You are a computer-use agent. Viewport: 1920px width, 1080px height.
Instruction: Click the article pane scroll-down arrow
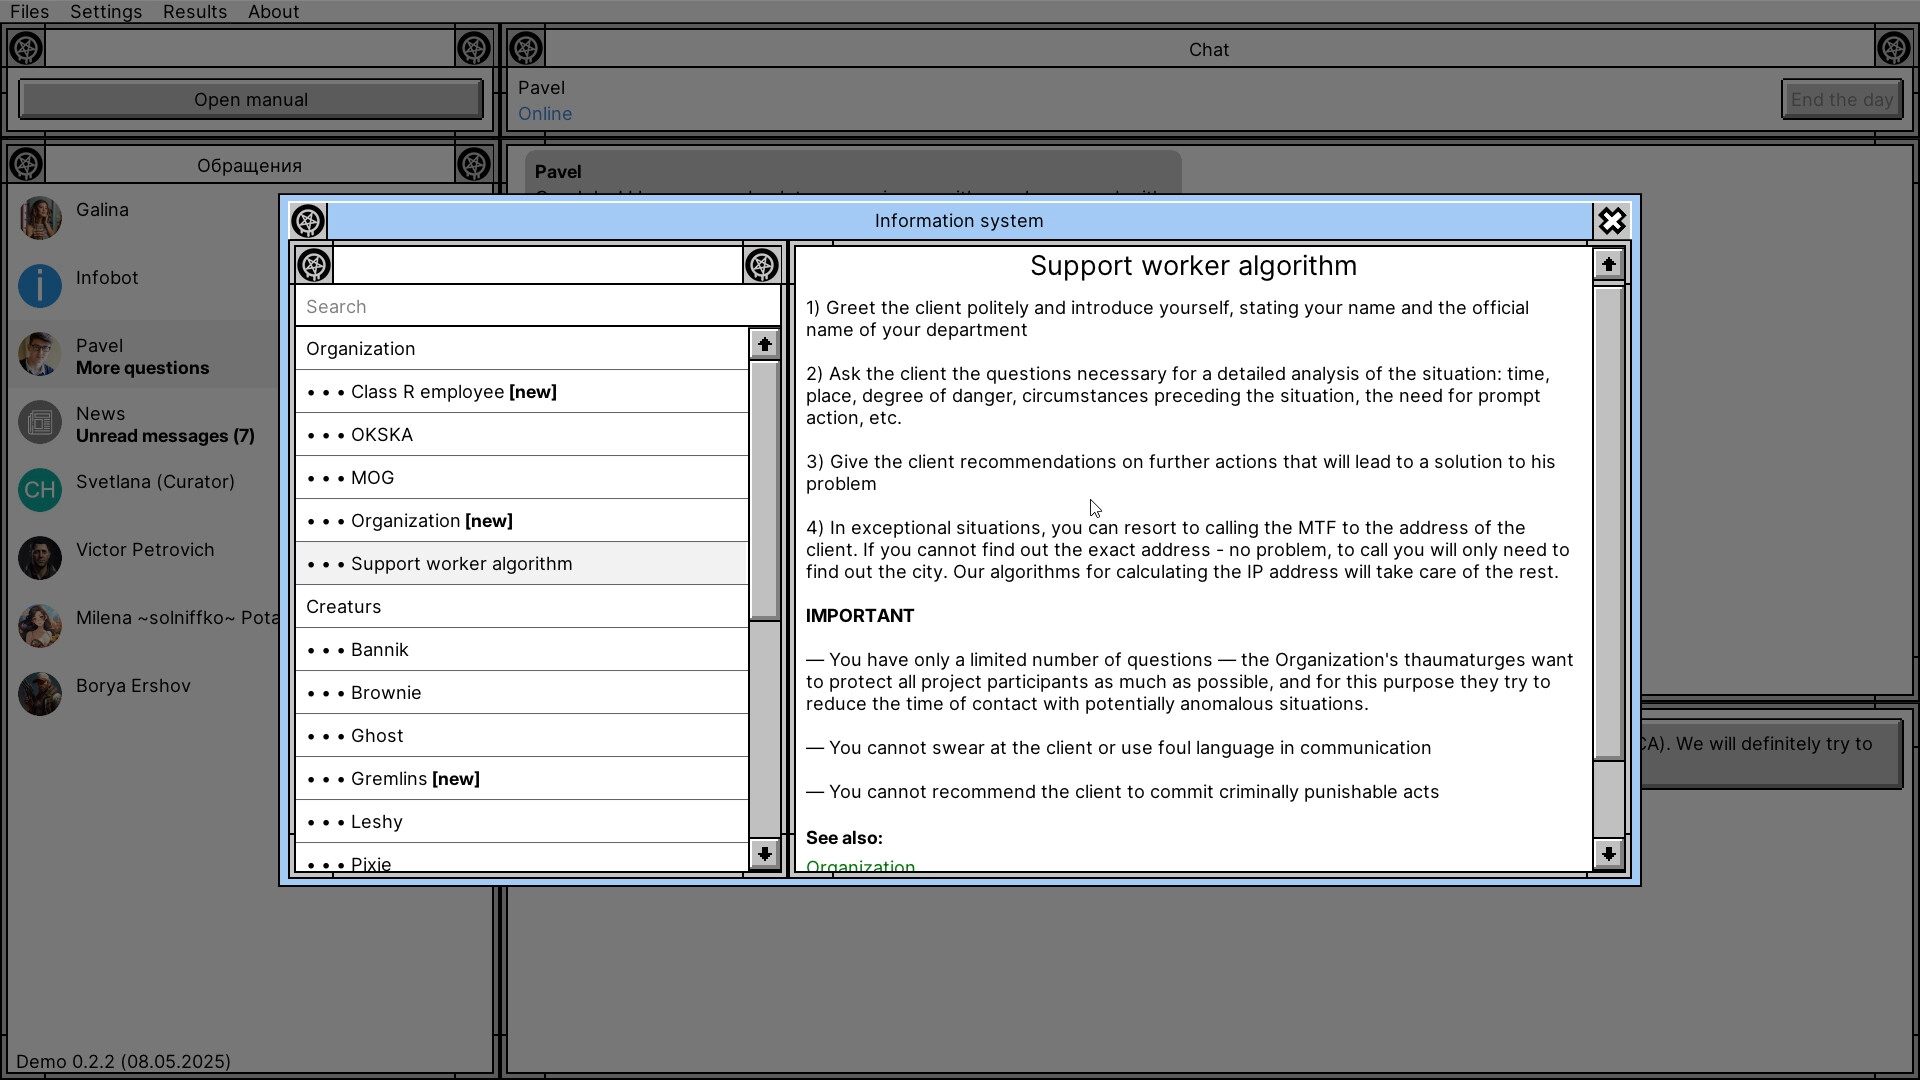[x=1608, y=853]
